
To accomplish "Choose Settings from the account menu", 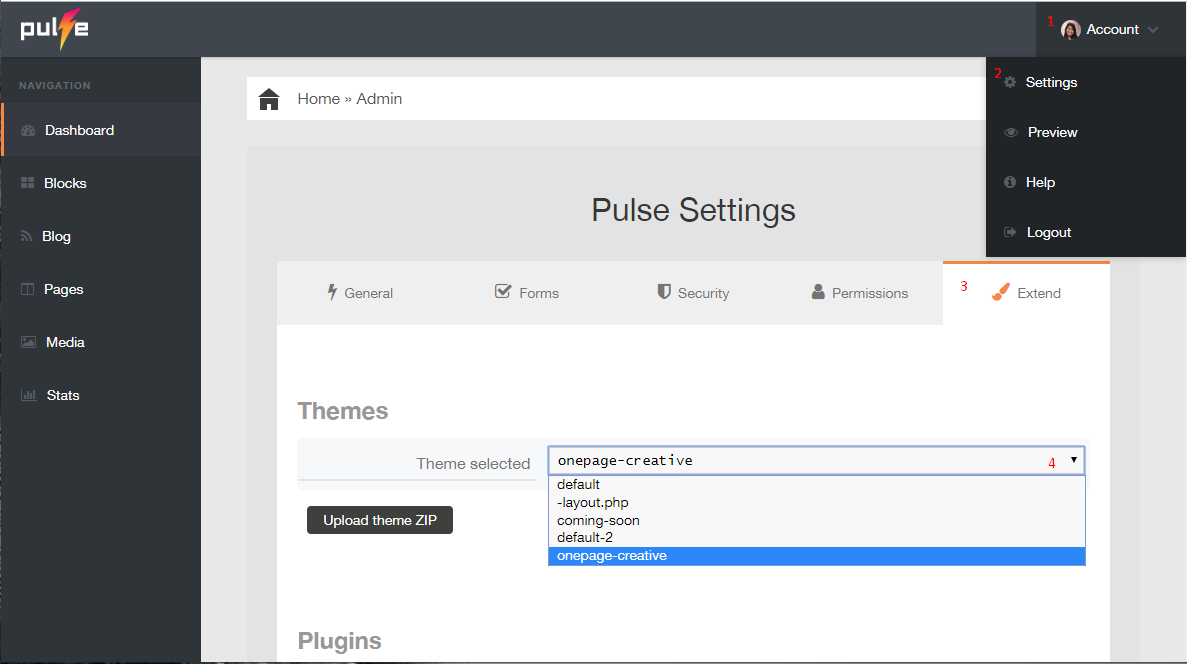I will pyautogui.click(x=1051, y=83).
